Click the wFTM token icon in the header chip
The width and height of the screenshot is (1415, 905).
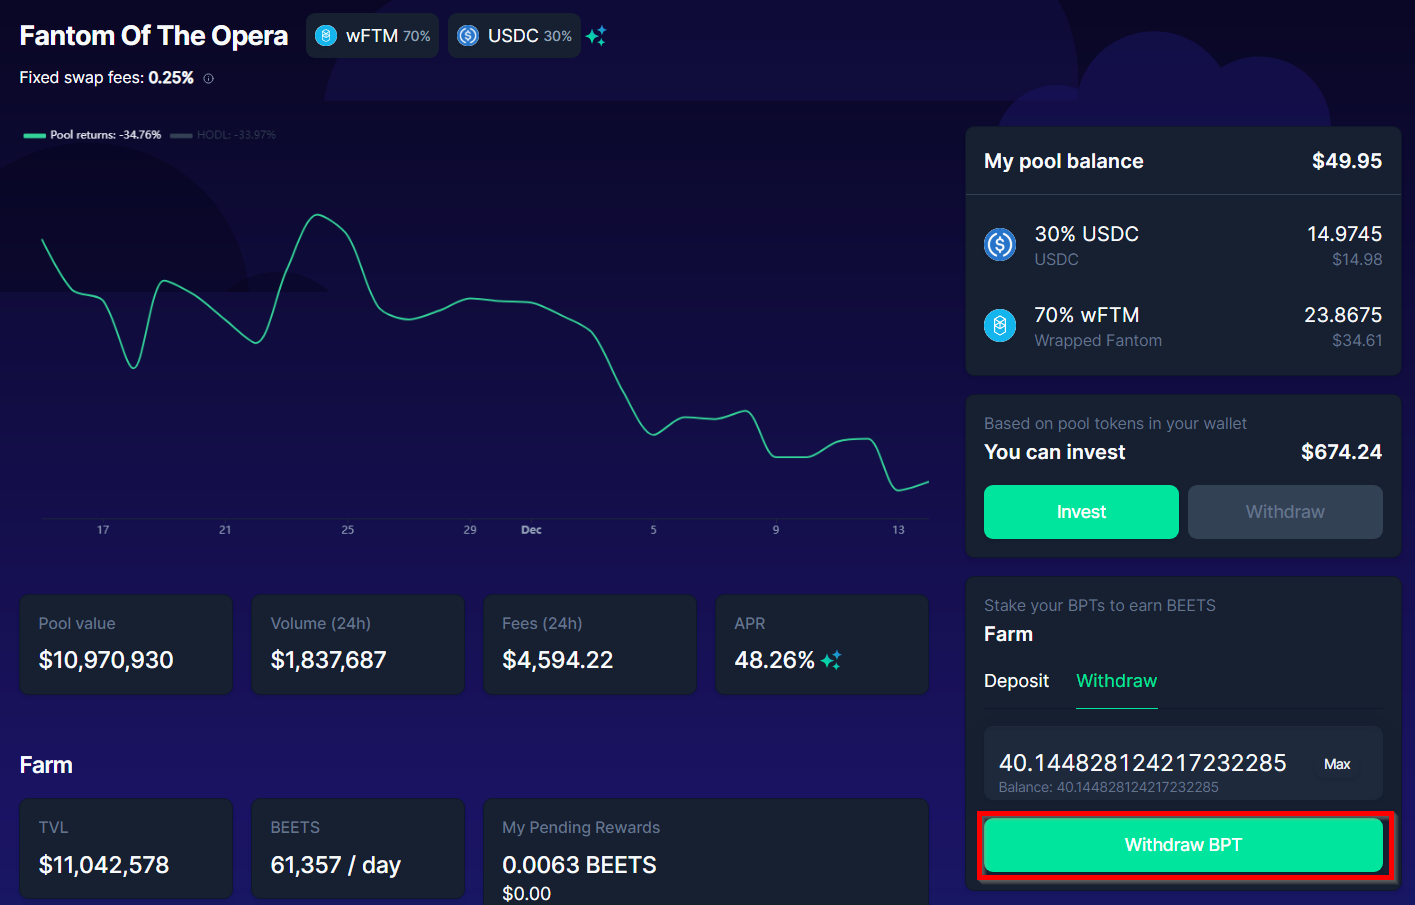pos(326,36)
